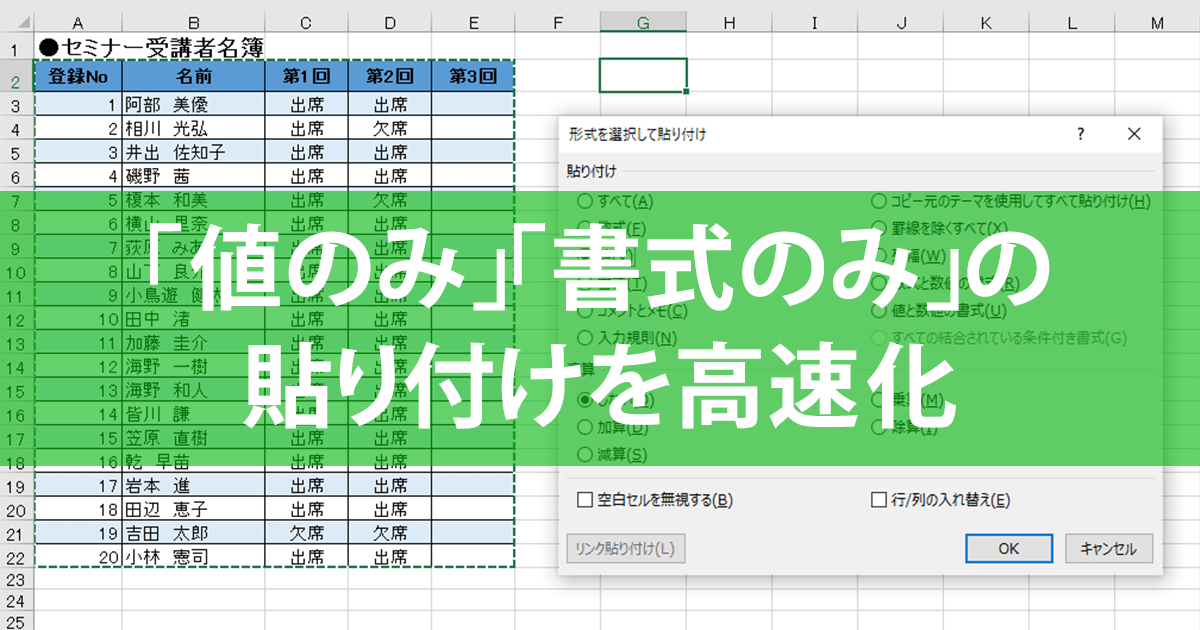
Task: Select row 1 header
Action: tap(17, 46)
